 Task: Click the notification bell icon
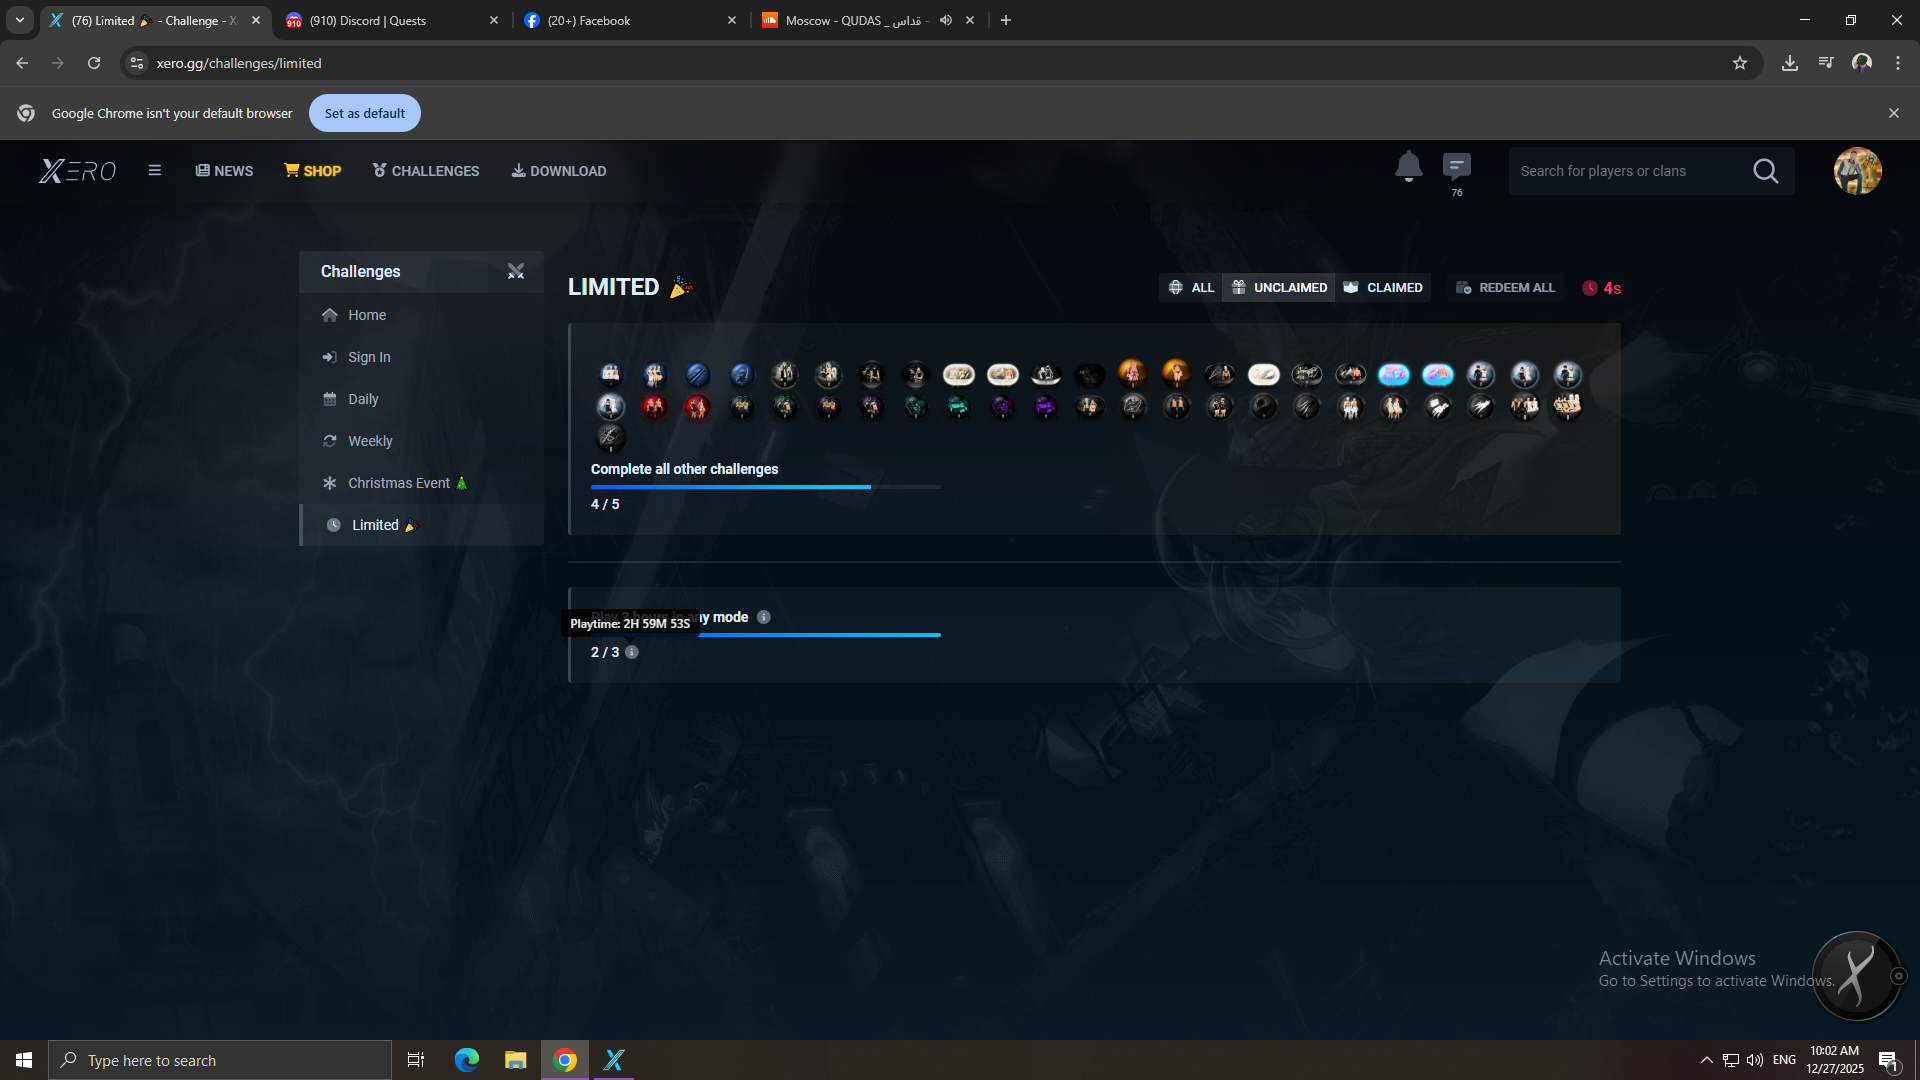pyautogui.click(x=1408, y=166)
